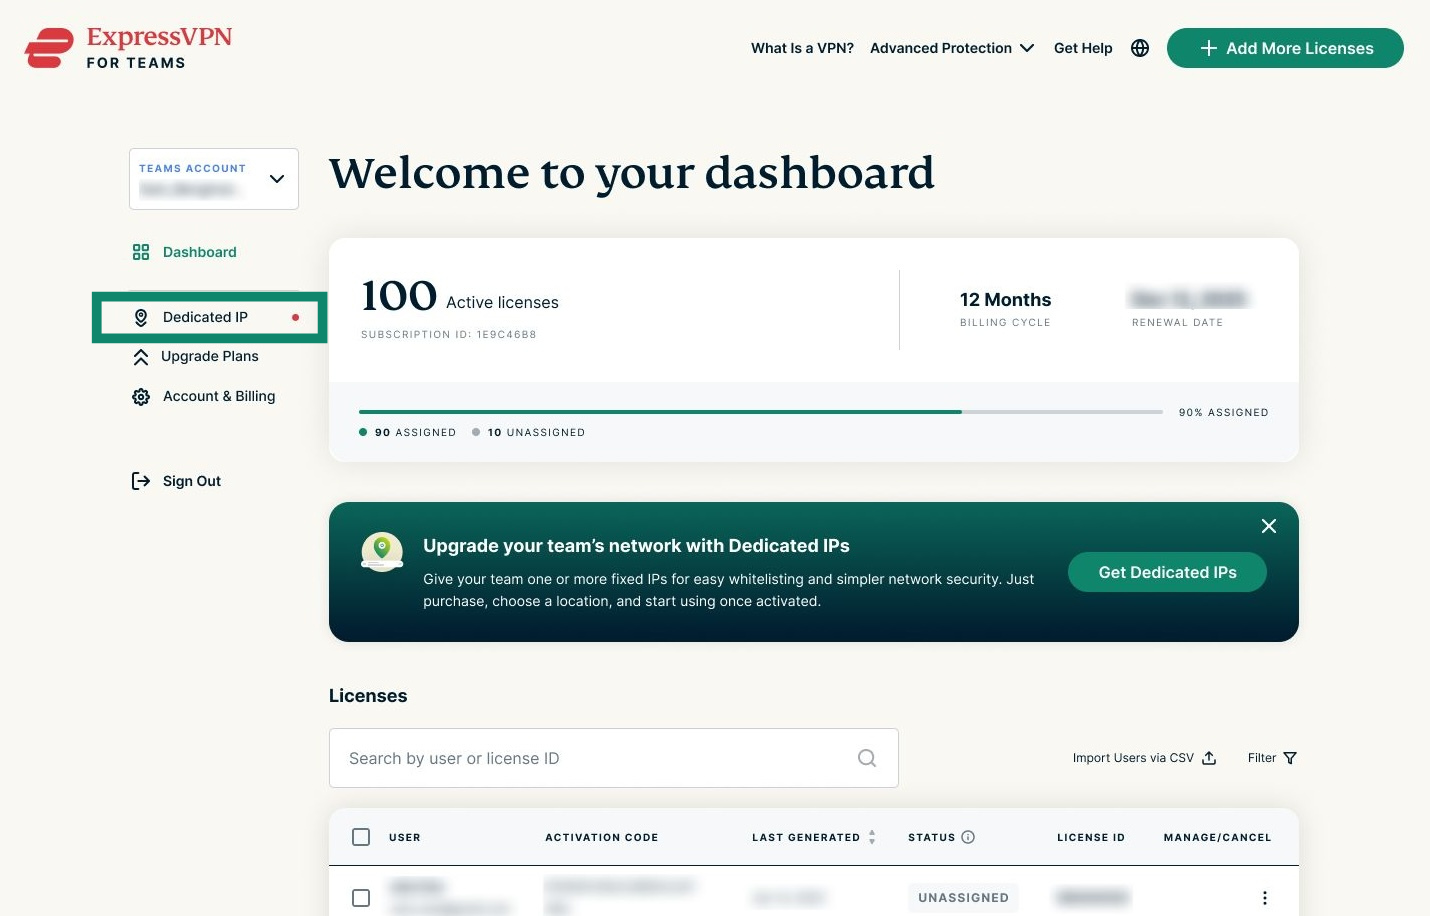Screen dimensions: 1430x916
Task: Click the 90% ASSIGNED label
Action: [x=1224, y=412]
